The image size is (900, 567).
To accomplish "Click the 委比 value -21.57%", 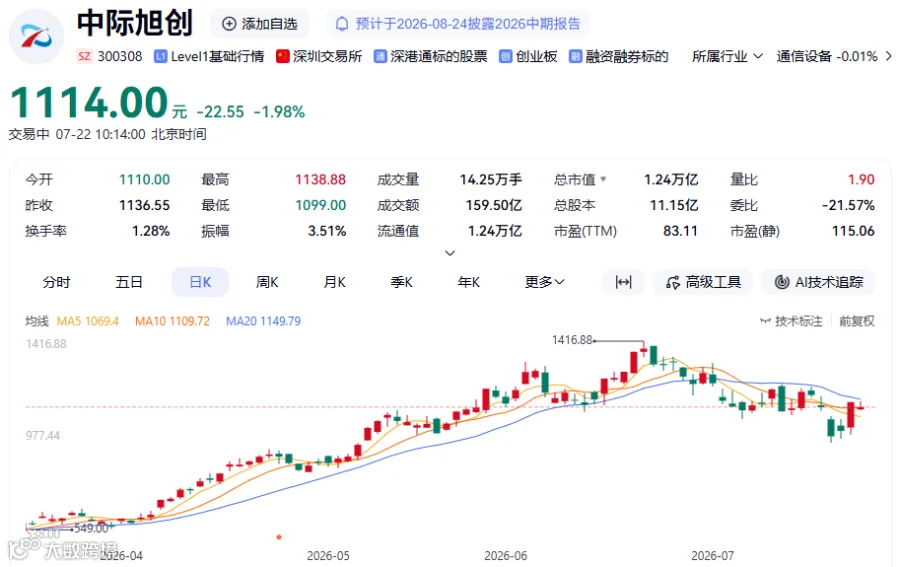I will (848, 205).
